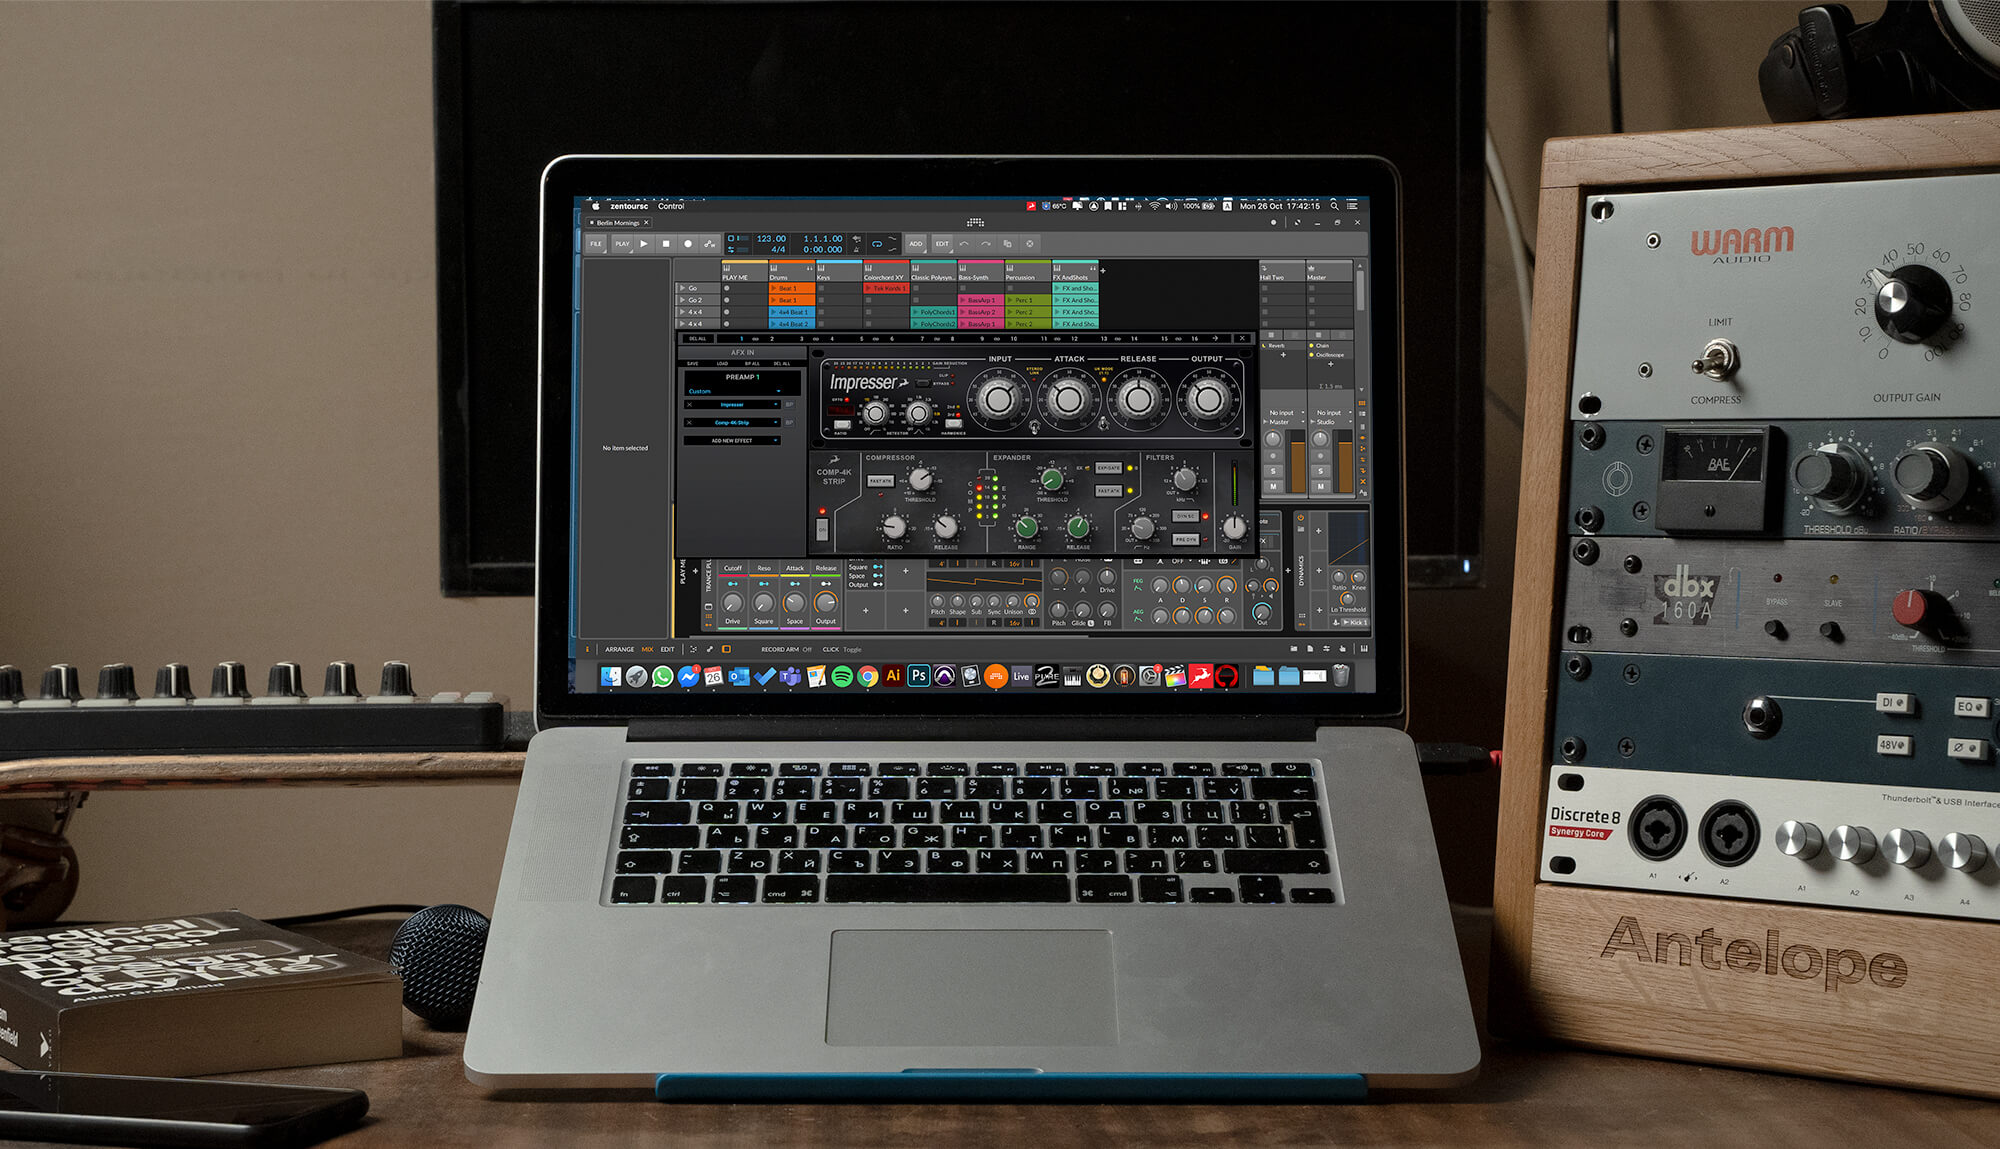Click the Impresser INPUT knob

(x=998, y=398)
